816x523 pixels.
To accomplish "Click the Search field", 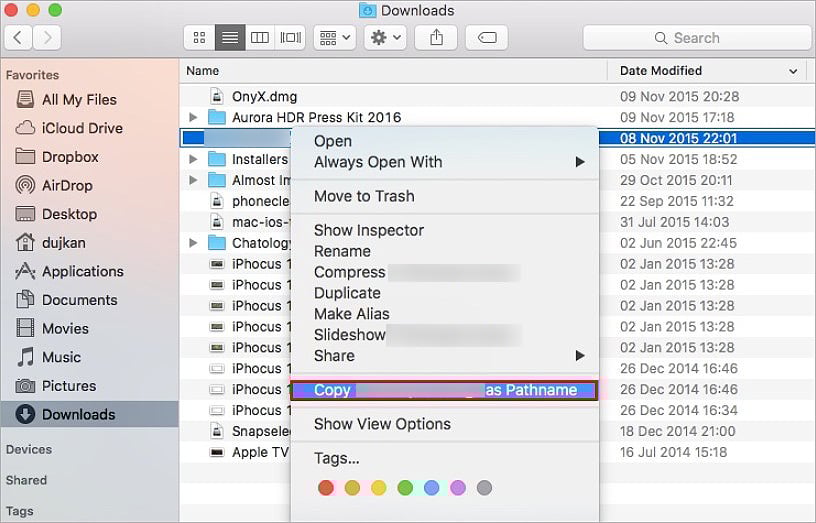I will [x=697, y=37].
